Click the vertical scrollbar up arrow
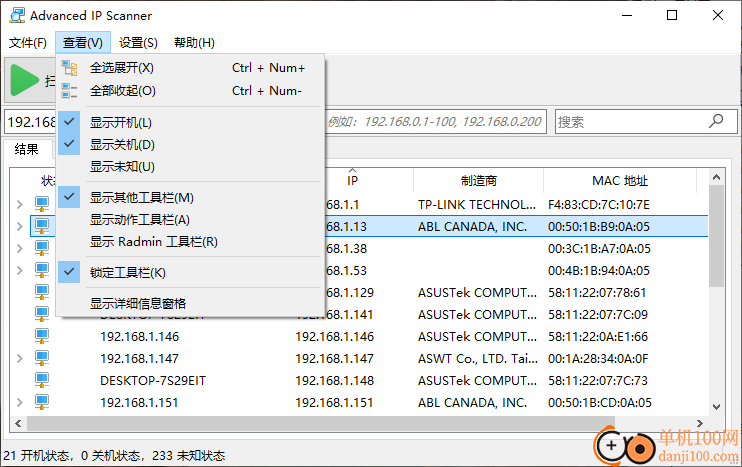Viewport: 742px width, 467px height. (x=716, y=177)
